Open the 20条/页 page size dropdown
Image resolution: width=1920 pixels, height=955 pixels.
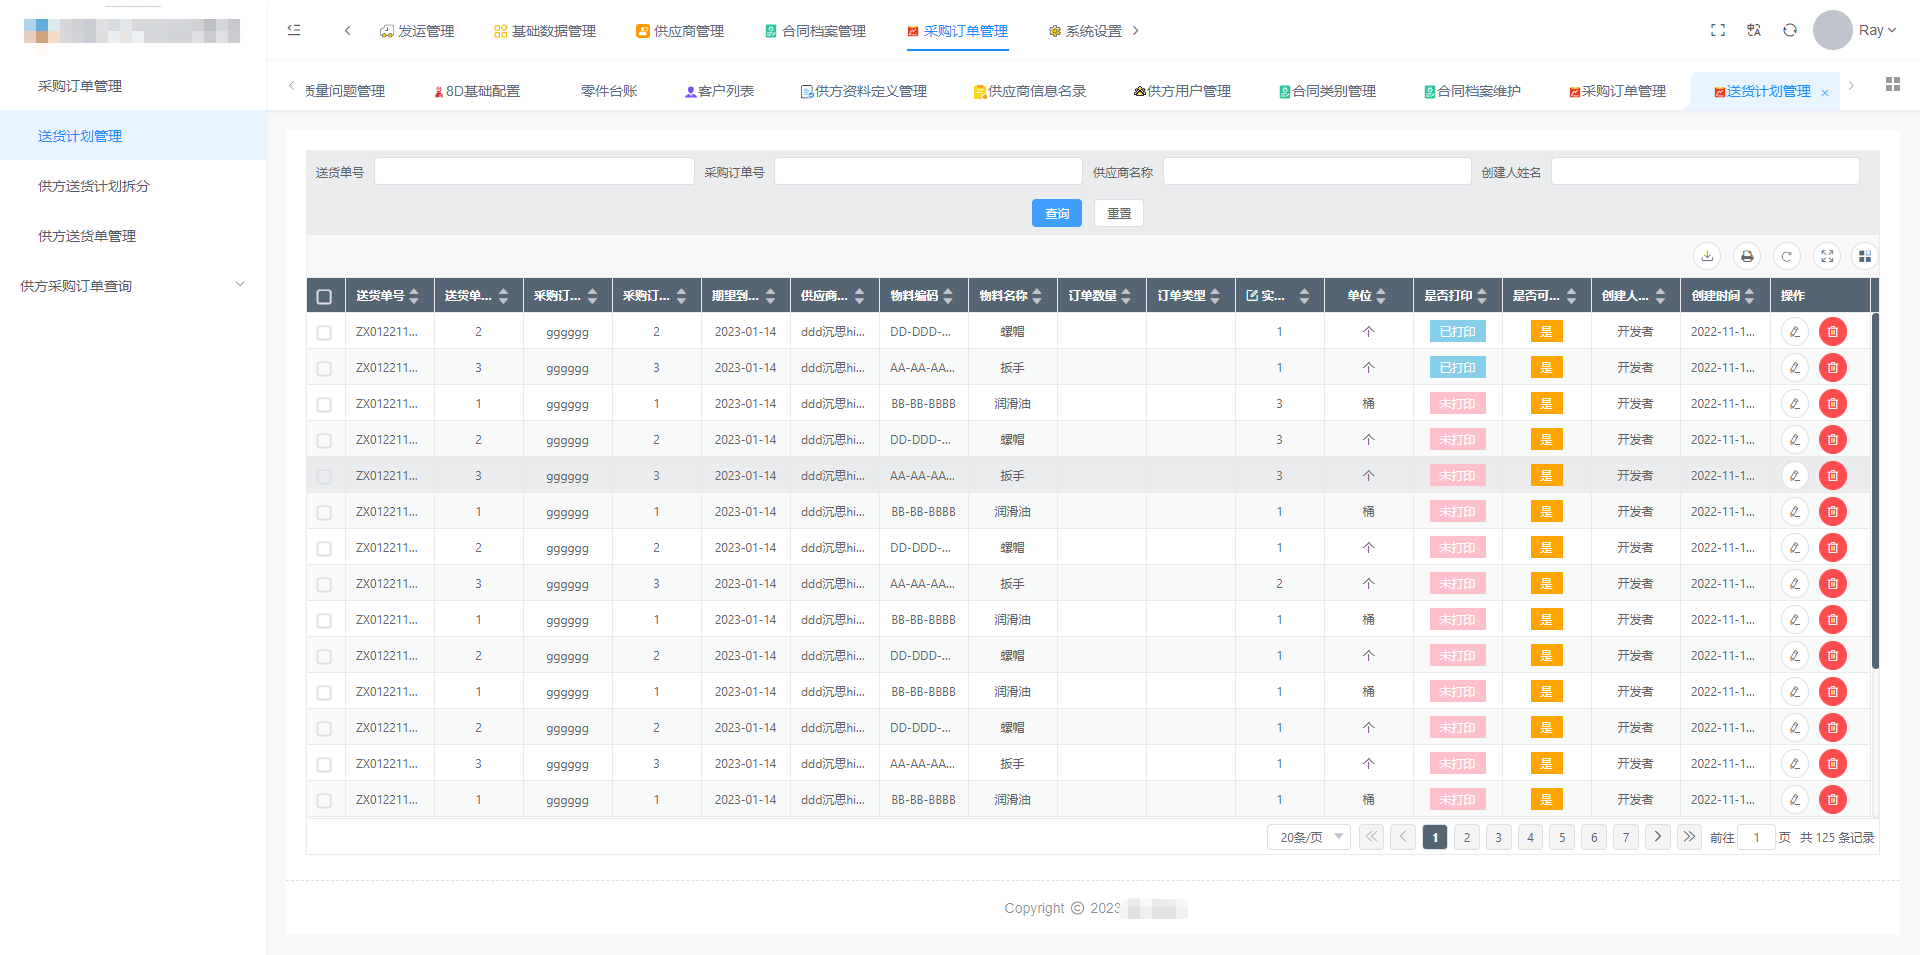pyautogui.click(x=1309, y=837)
